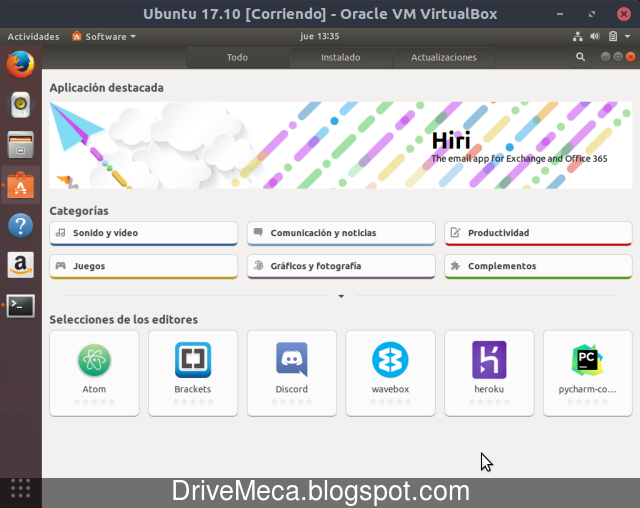Open Firefox from the dock
The width and height of the screenshot is (640, 508).
coord(20,64)
